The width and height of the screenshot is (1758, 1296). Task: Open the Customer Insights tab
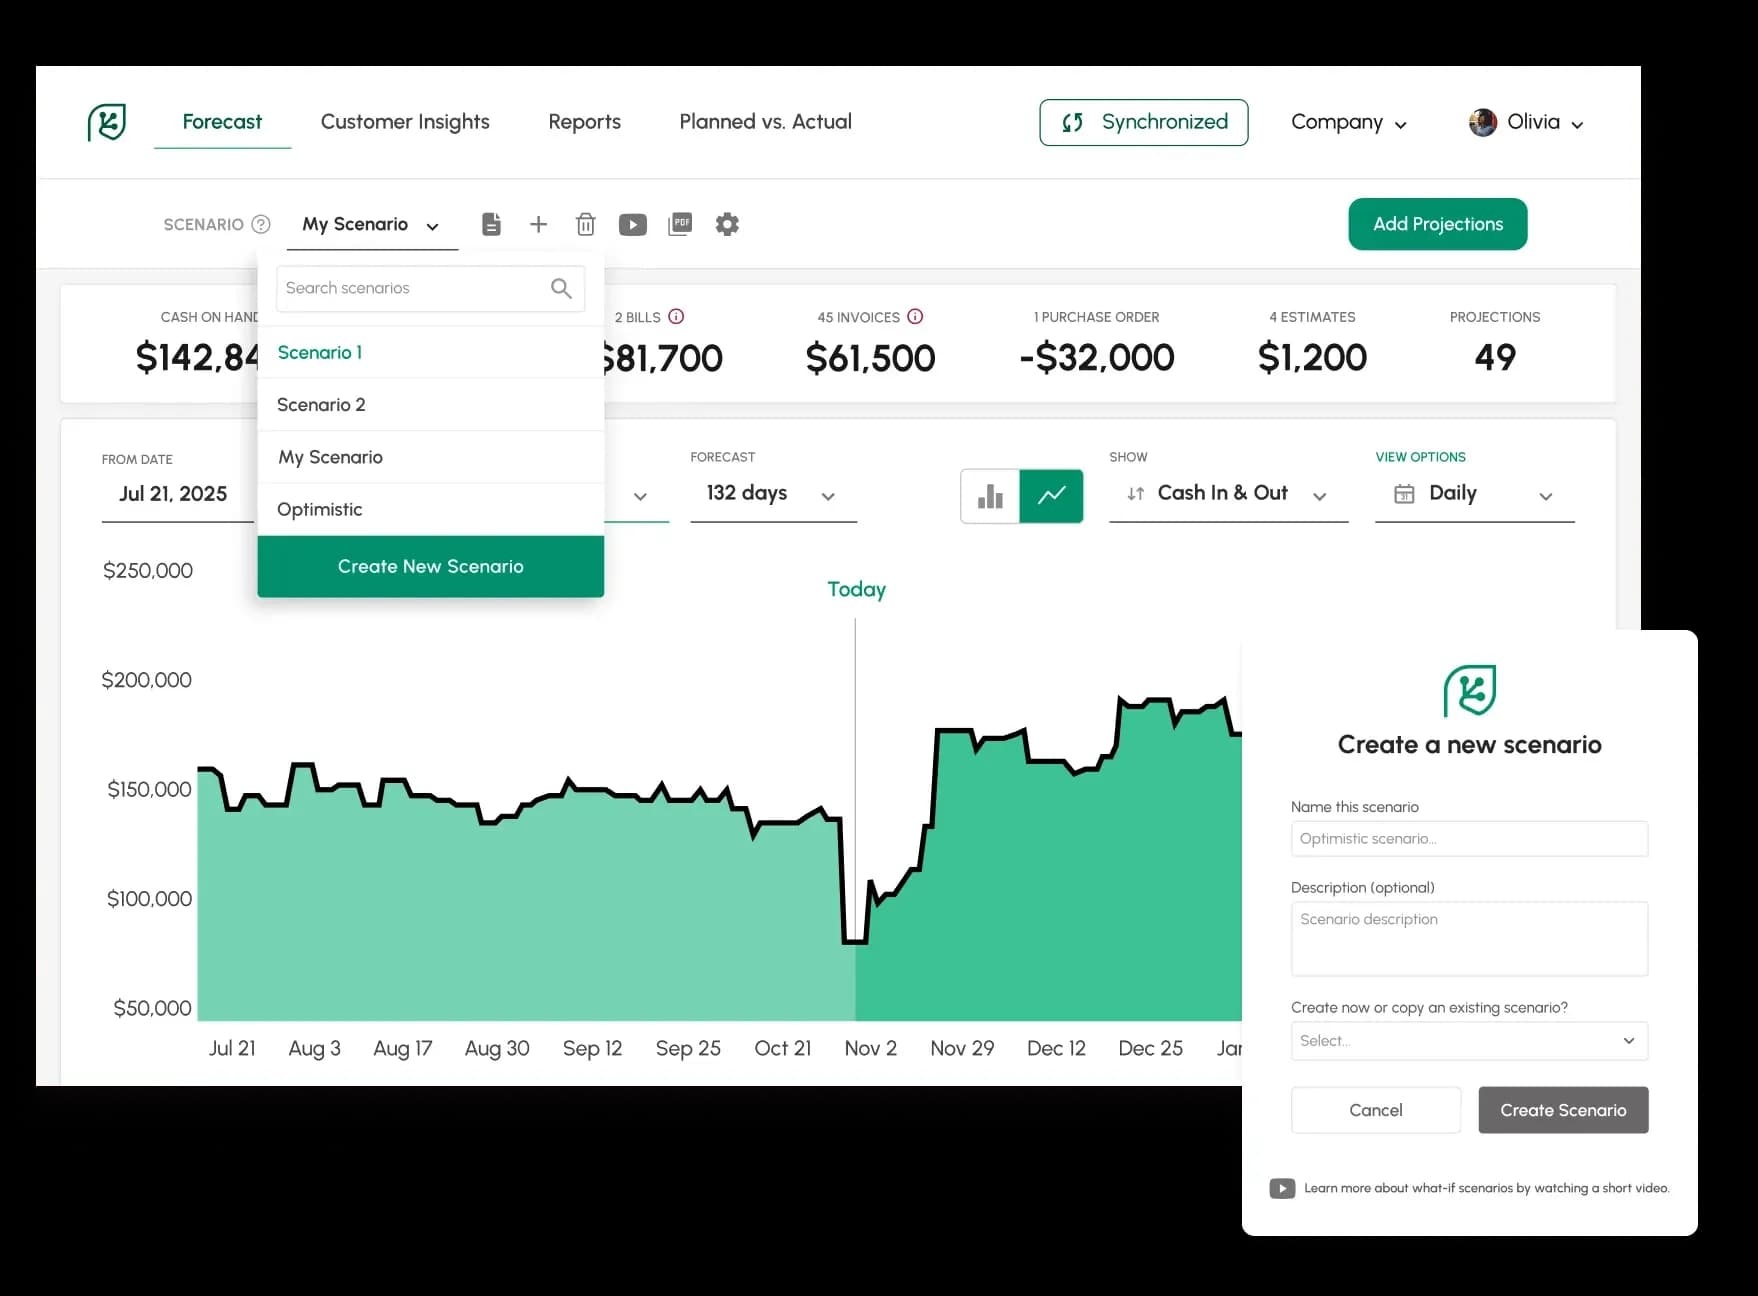[405, 122]
